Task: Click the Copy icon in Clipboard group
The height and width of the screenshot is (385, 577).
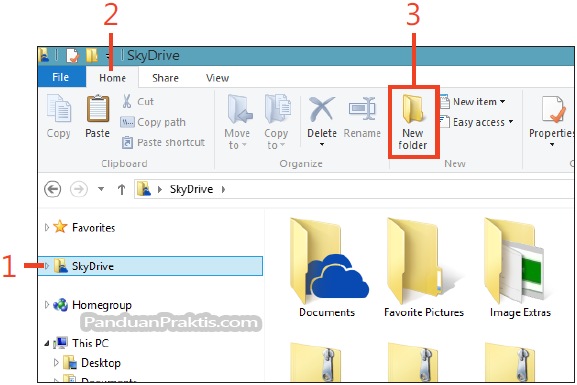Action: (59, 107)
